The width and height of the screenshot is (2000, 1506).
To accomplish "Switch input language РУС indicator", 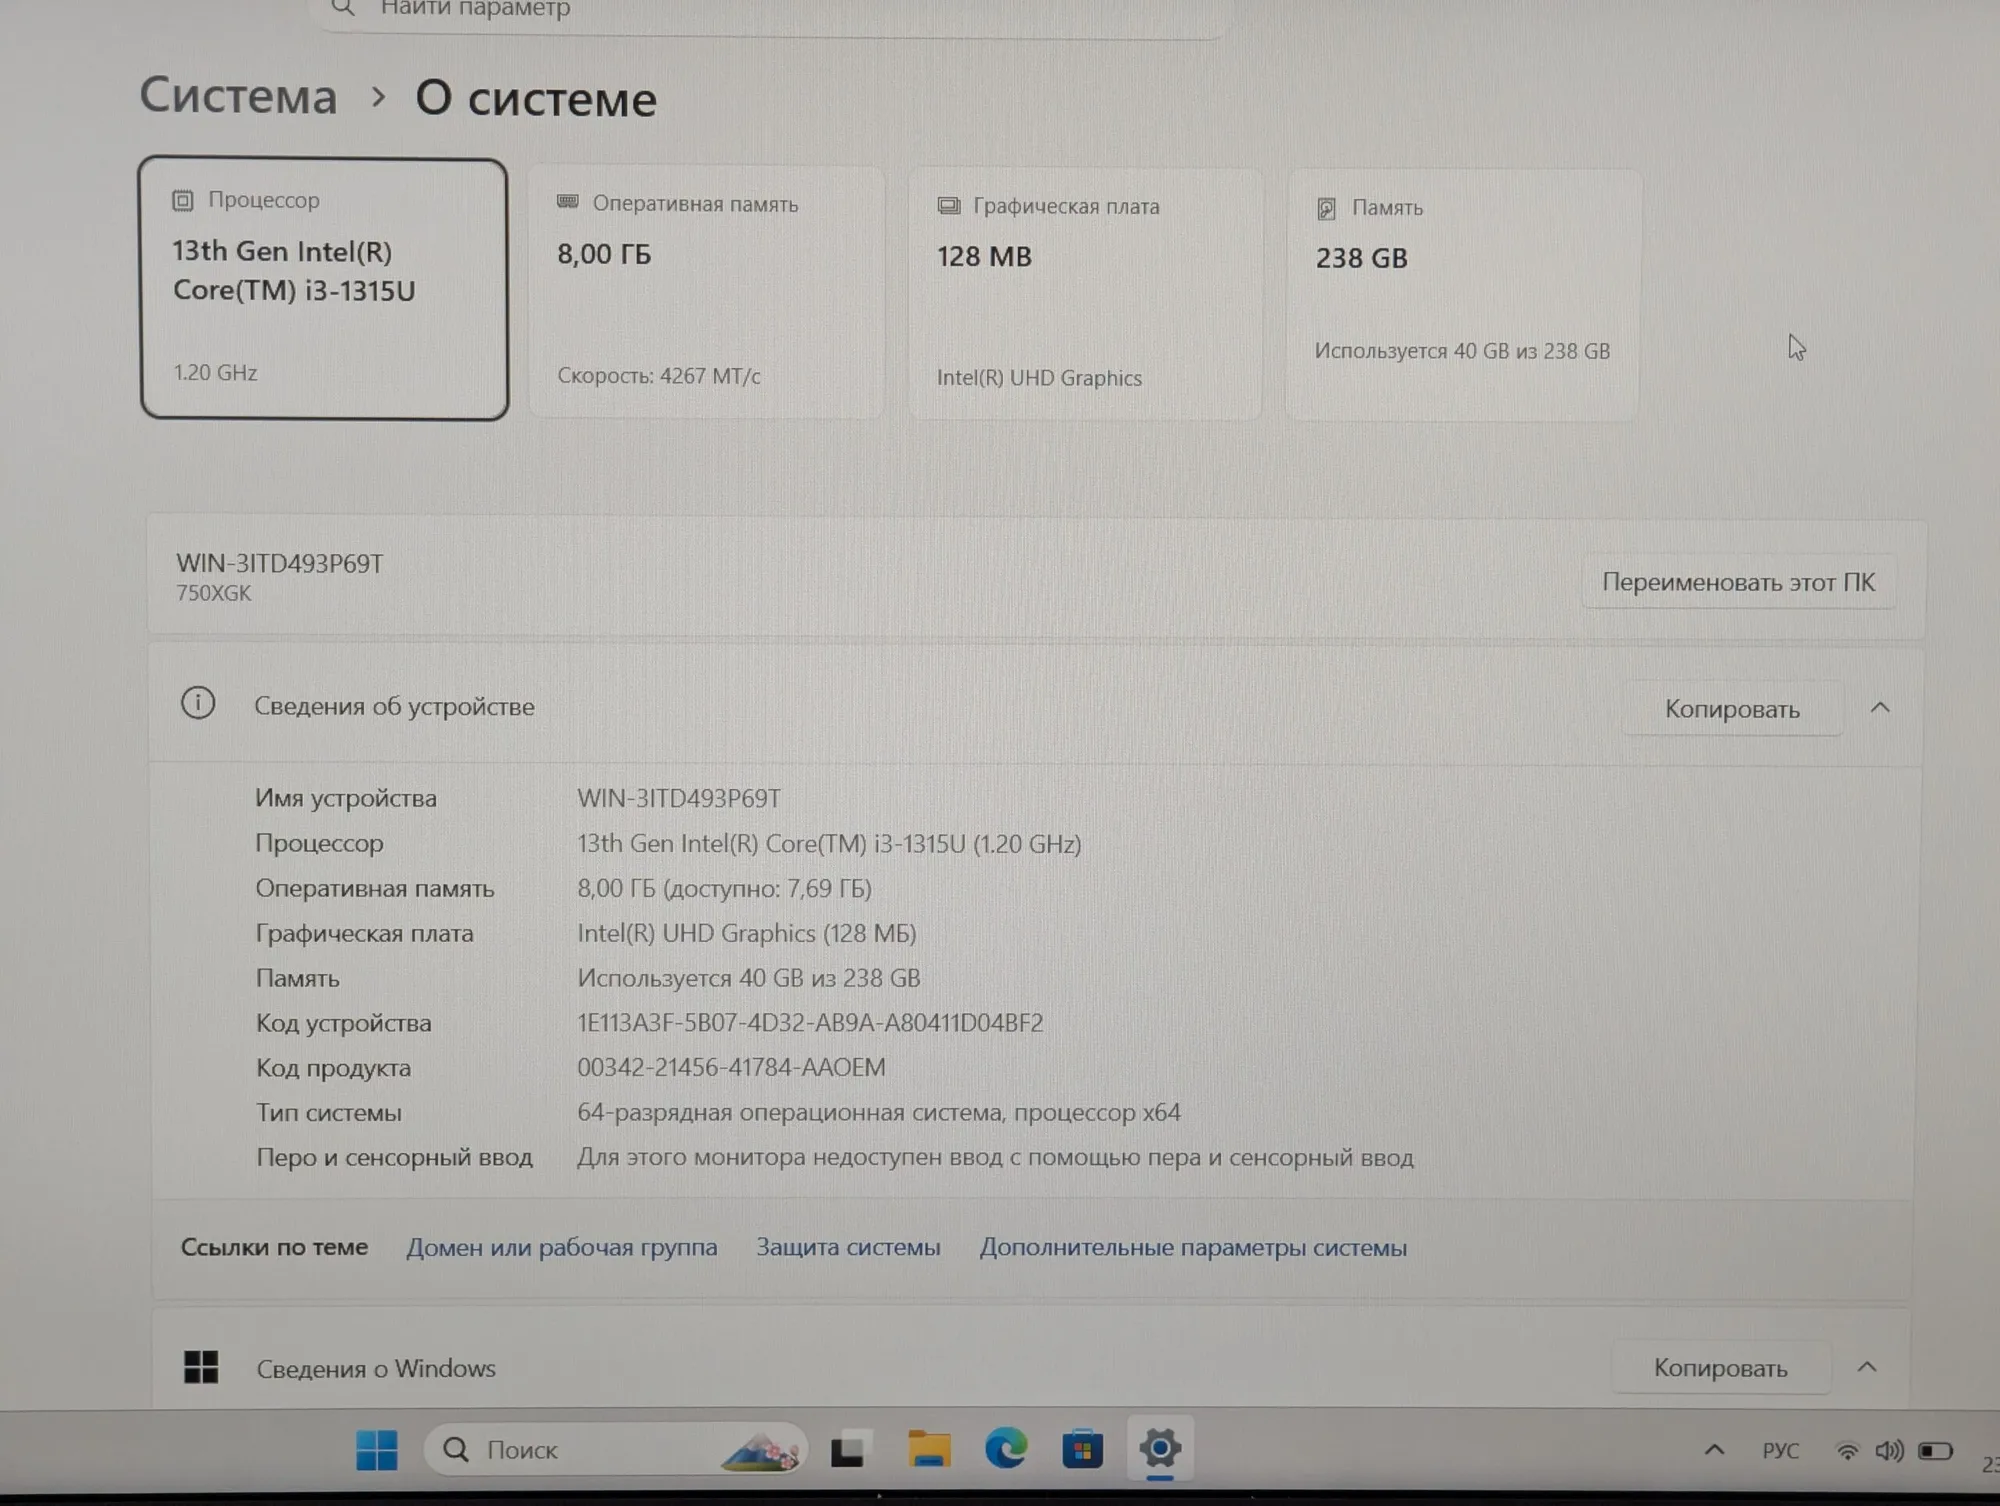I will [x=1780, y=1450].
